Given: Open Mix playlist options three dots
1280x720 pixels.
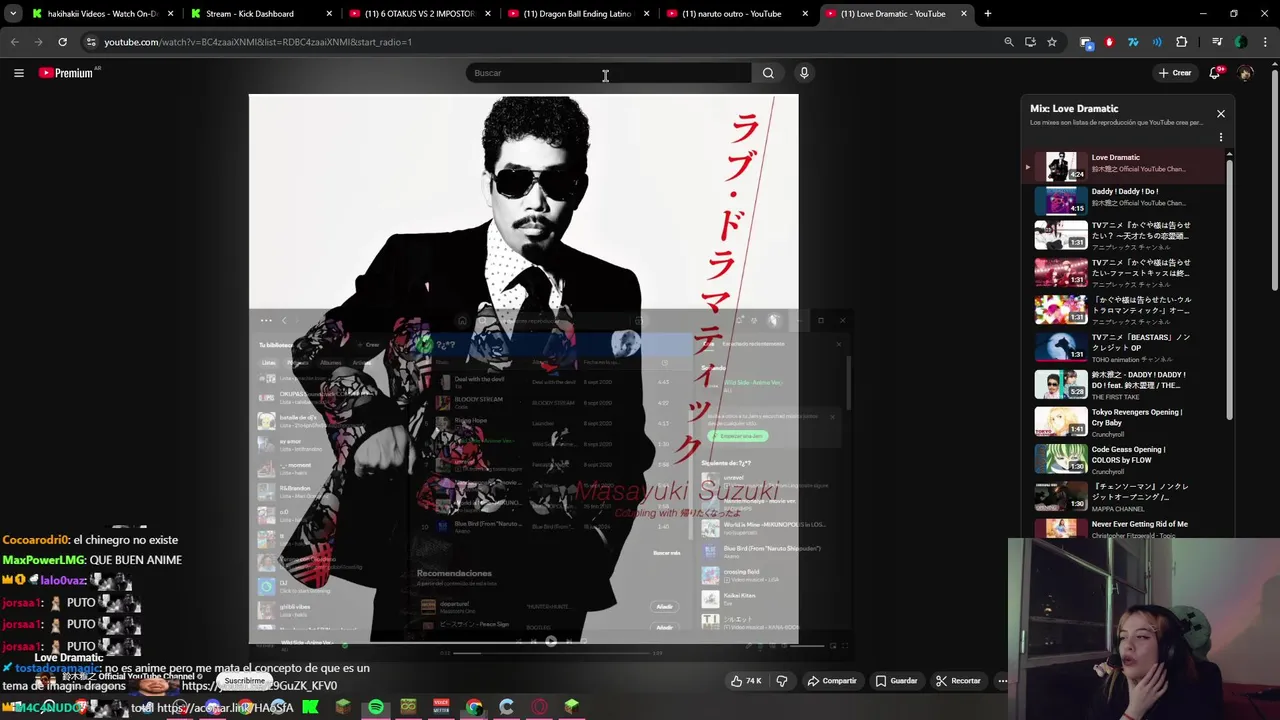Looking at the screenshot, I should click(x=1220, y=137).
